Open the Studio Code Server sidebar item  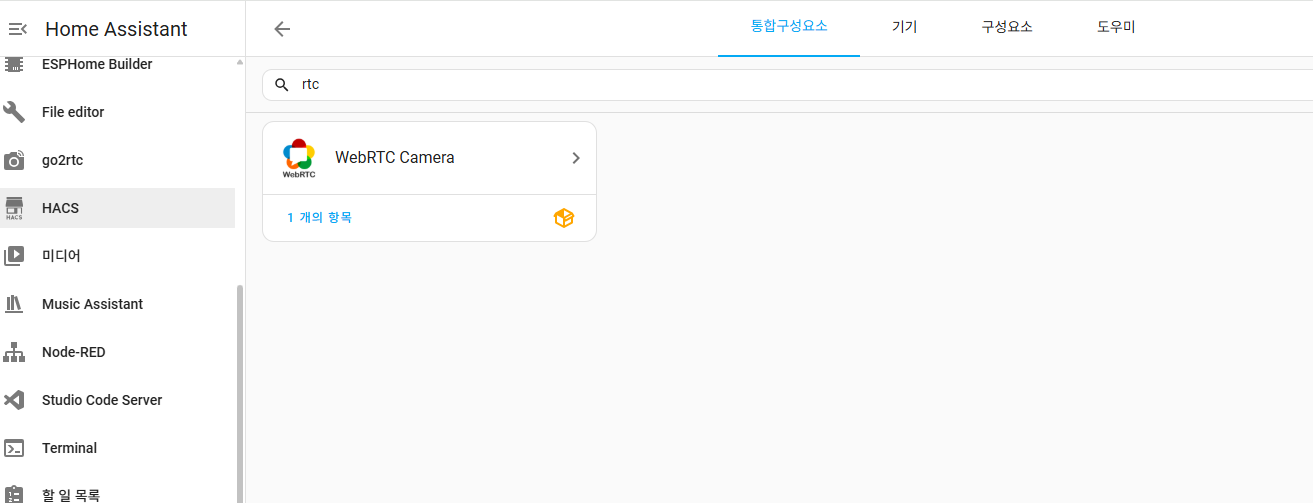[x=118, y=400]
